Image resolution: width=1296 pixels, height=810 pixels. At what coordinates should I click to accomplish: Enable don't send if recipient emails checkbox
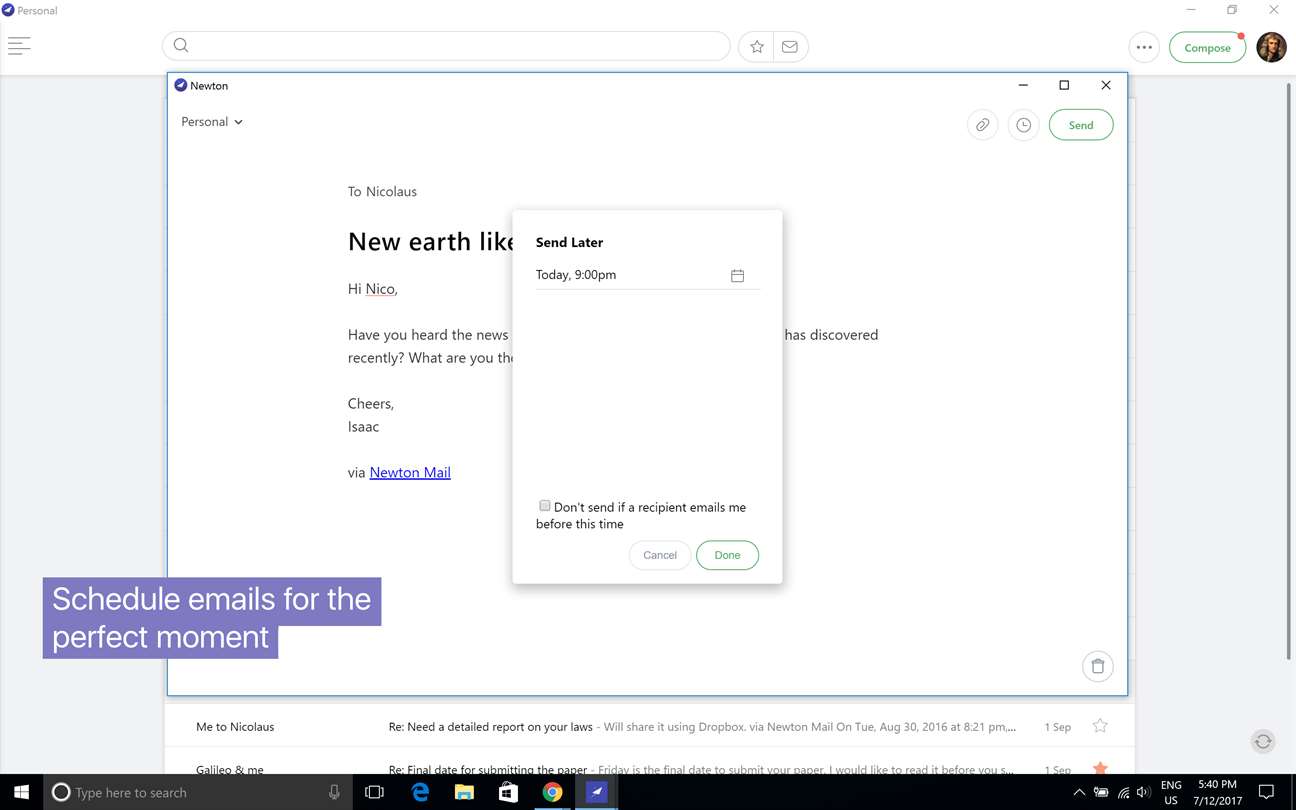[x=545, y=506]
